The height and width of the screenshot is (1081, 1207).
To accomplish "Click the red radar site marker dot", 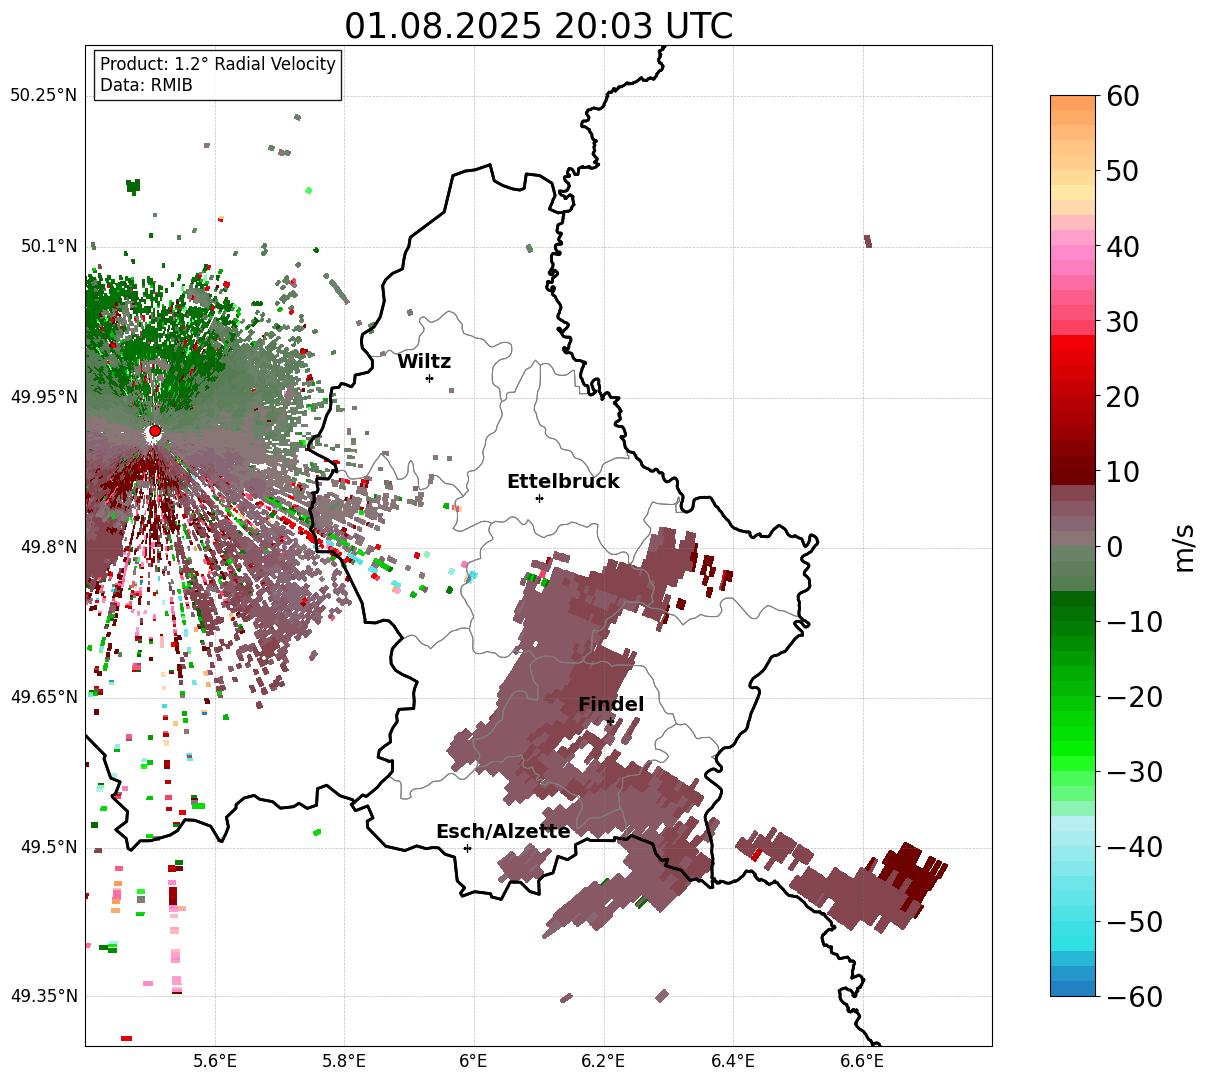I will point(155,431).
